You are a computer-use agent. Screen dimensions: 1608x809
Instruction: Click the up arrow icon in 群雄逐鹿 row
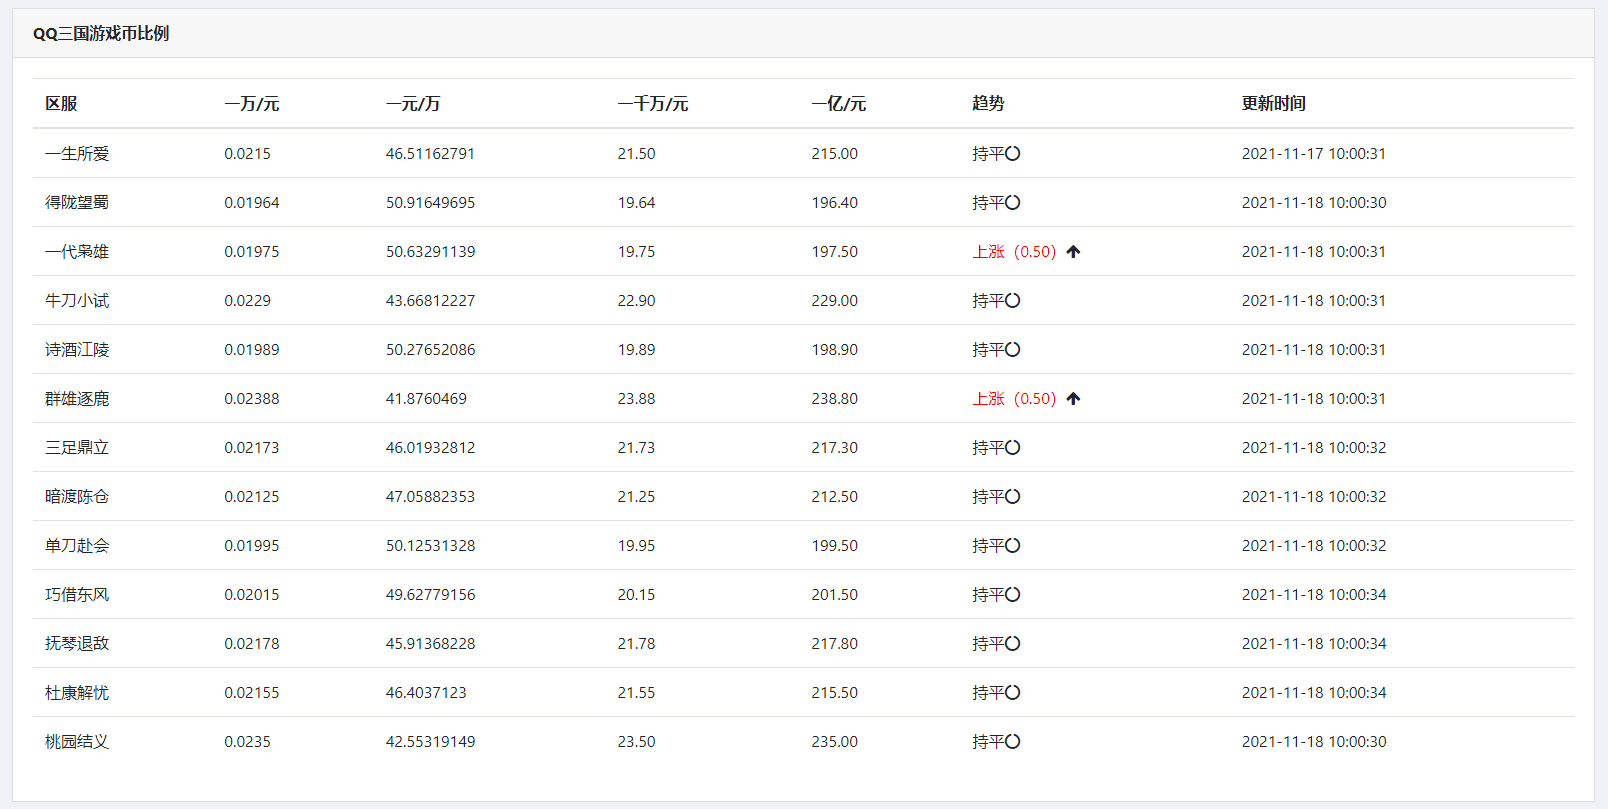(x=1073, y=399)
